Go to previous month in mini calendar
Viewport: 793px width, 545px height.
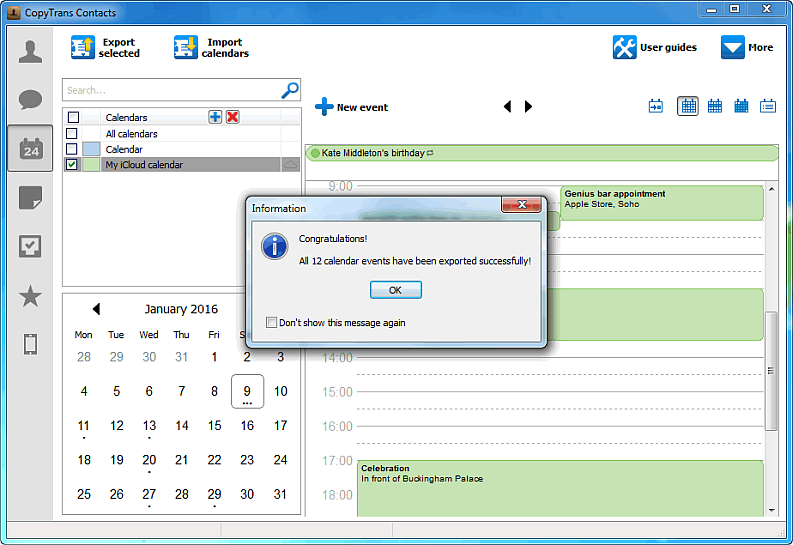pyautogui.click(x=96, y=309)
